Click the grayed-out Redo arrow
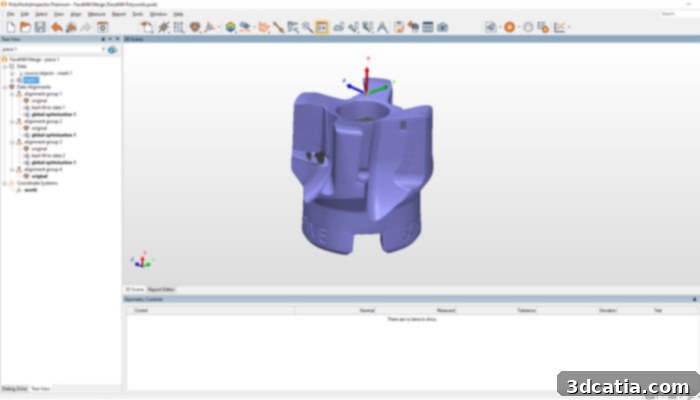Screen dimensions: 700x400 point(86,27)
